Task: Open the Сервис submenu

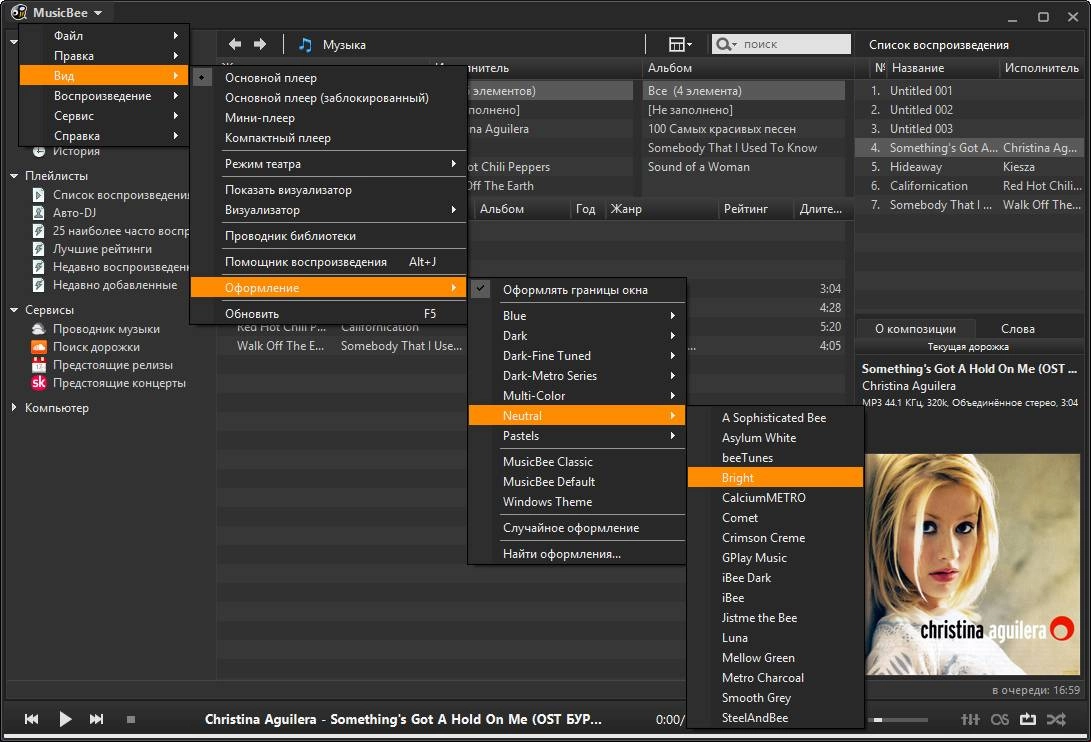Action: [104, 116]
